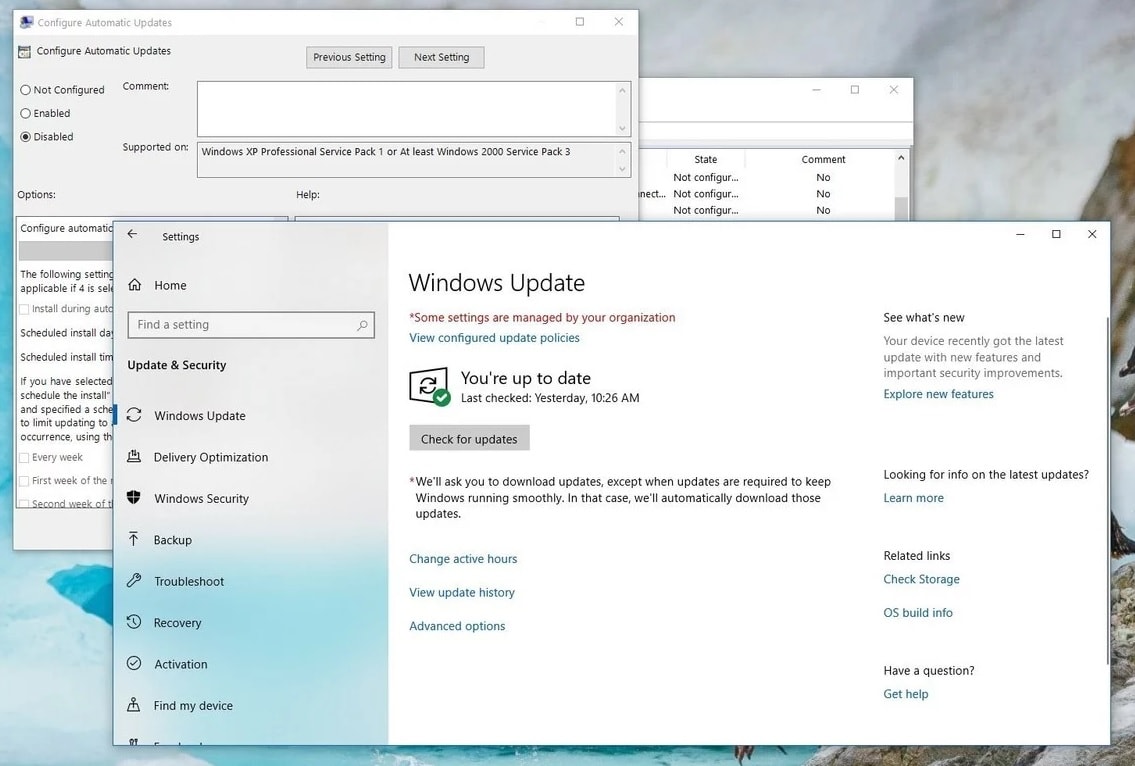This screenshot has width=1135, height=766.
Task: Click the Troubleshoot wrench icon
Action: [x=134, y=580]
